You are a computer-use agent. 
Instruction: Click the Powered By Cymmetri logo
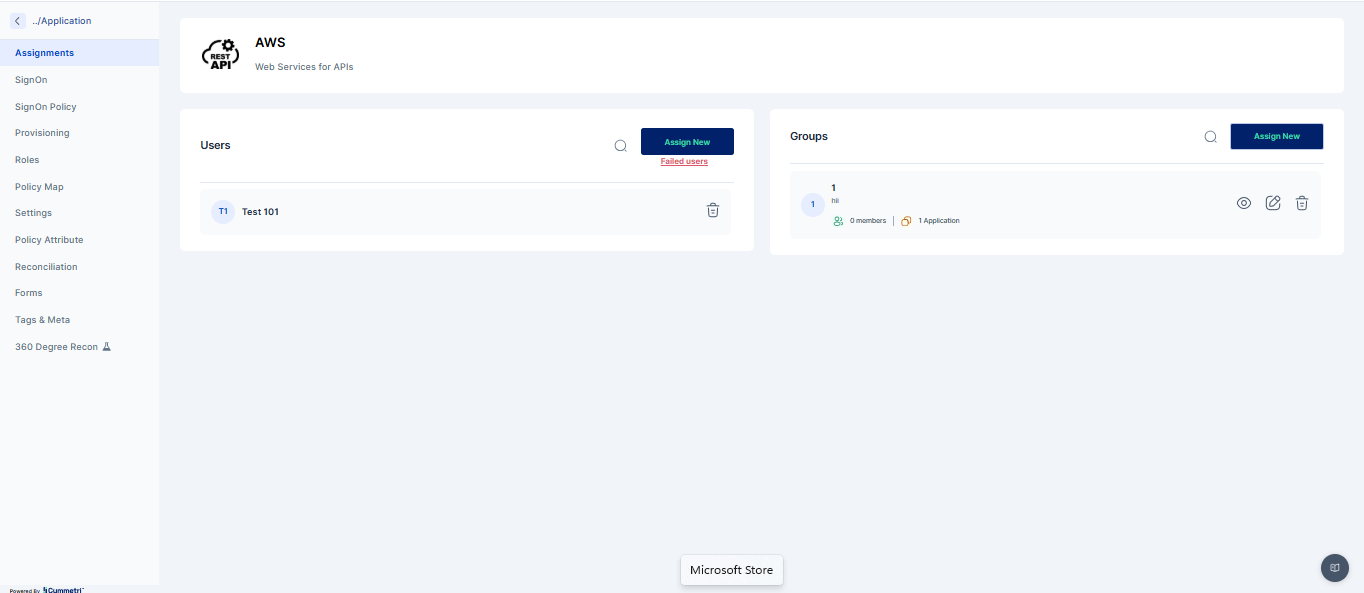(x=47, y=590)
